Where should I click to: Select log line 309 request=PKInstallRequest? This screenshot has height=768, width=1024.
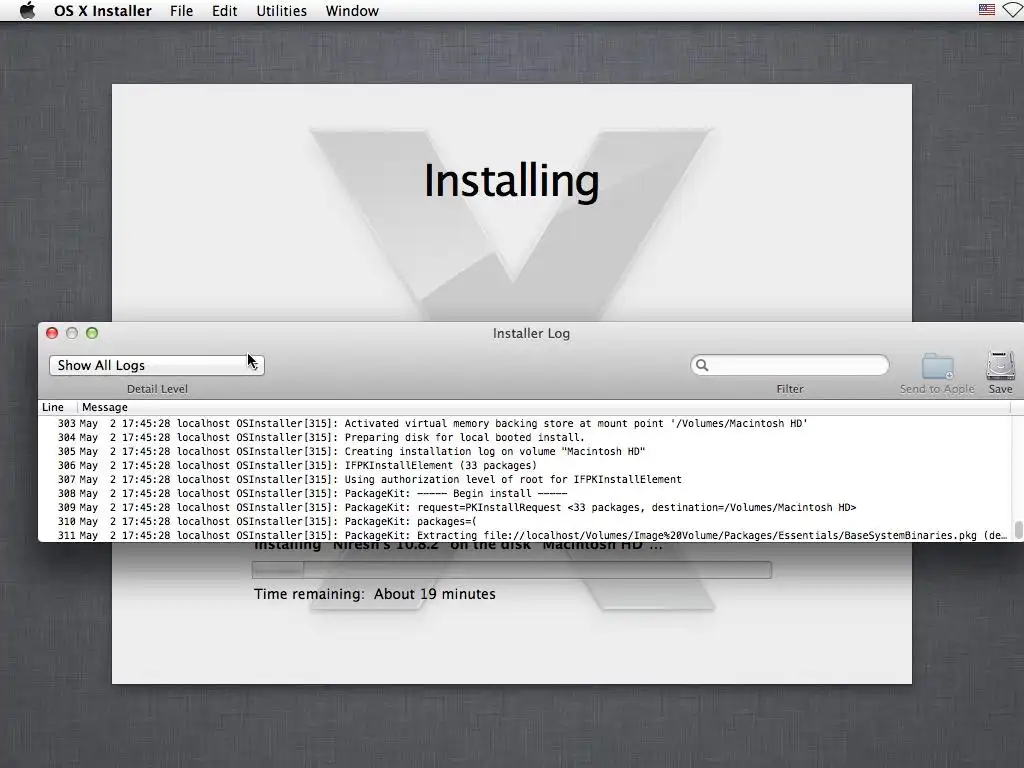pyautogui.click(x=524, y=507)
